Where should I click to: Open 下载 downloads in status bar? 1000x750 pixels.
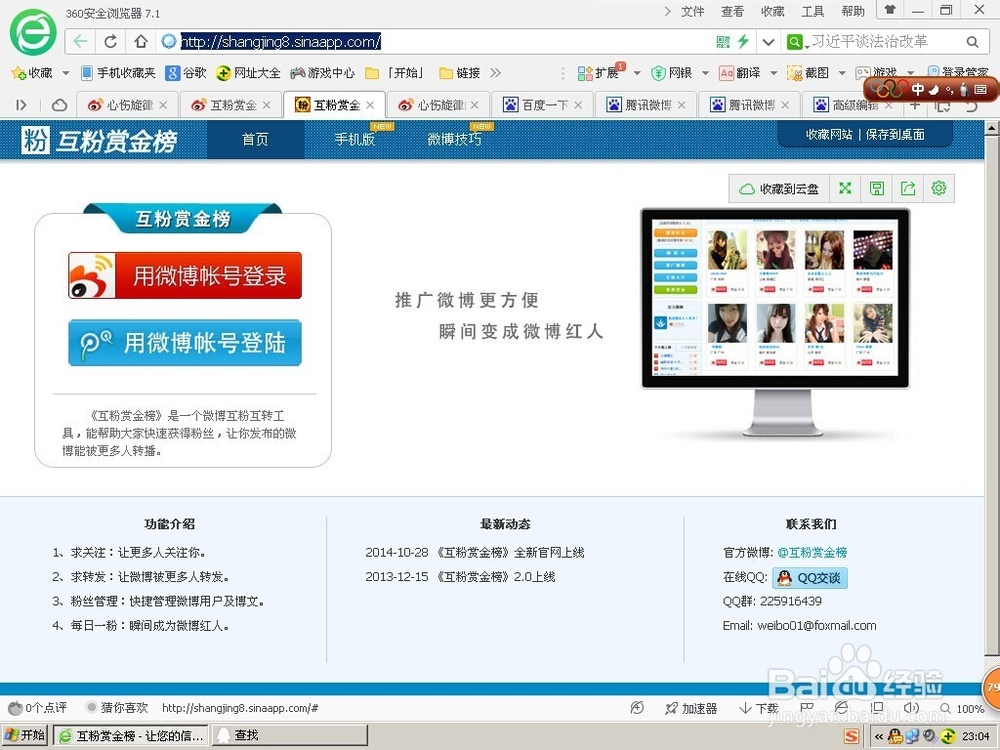pyautogui.click(x=759, y=708)
